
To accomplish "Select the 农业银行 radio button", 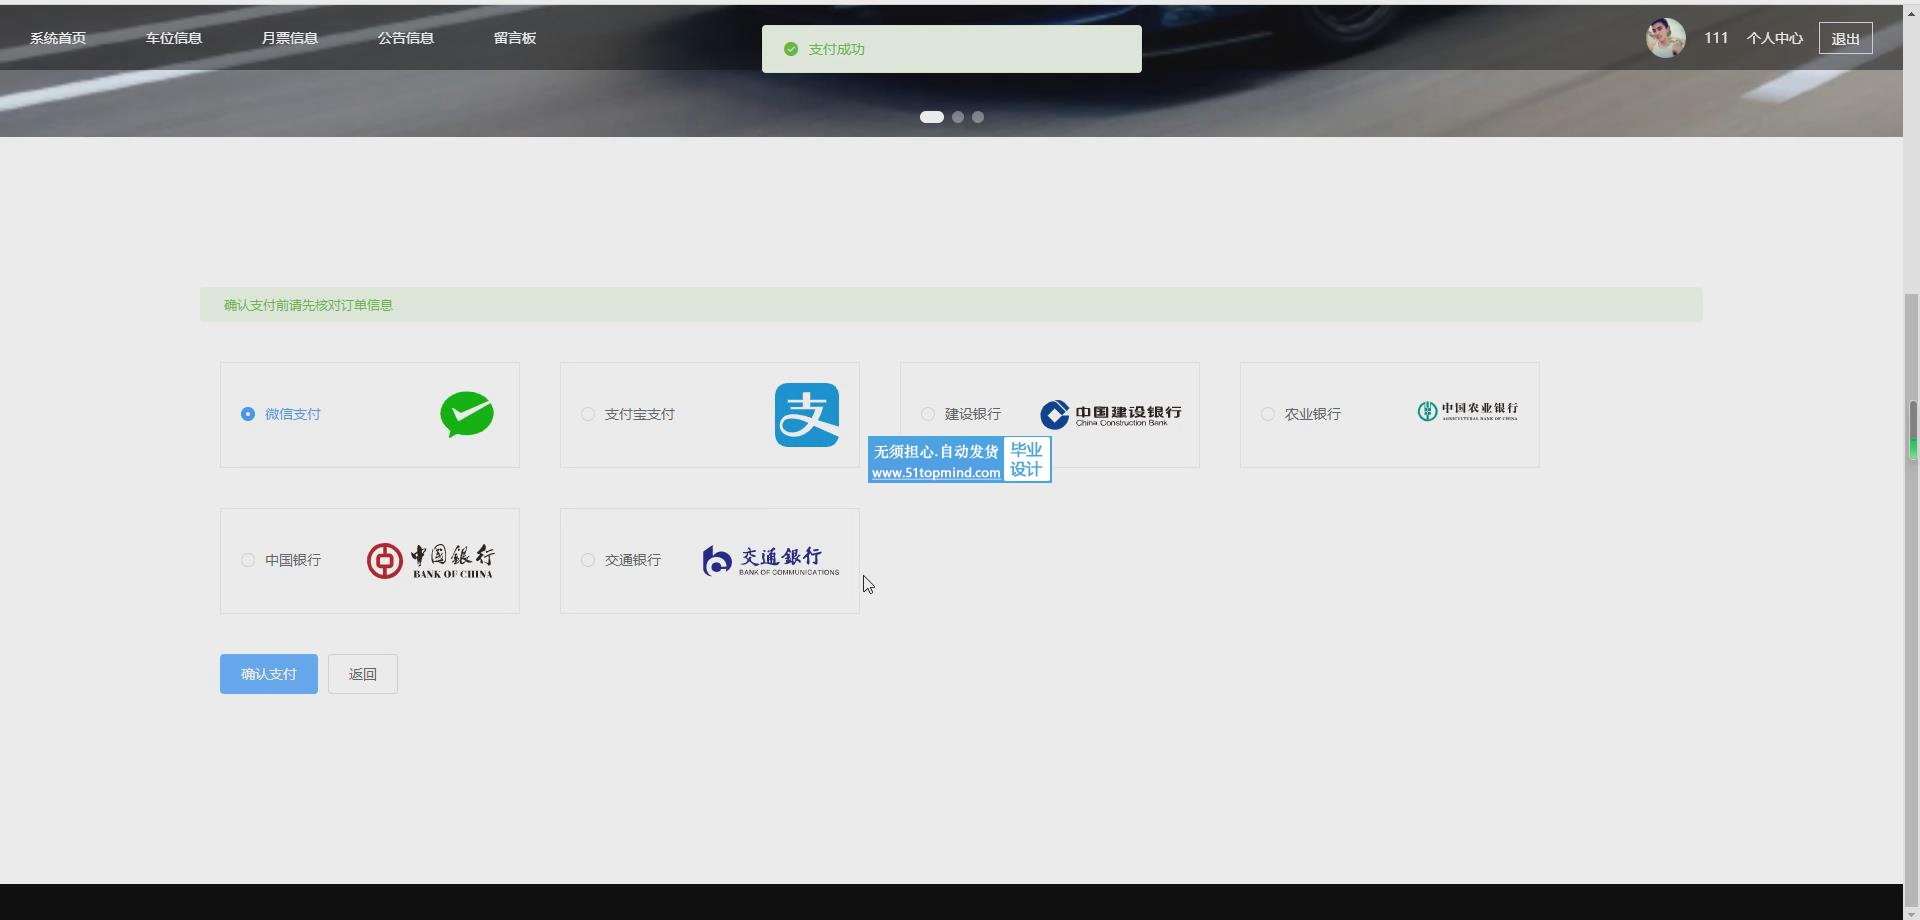I will (1268, 414).
